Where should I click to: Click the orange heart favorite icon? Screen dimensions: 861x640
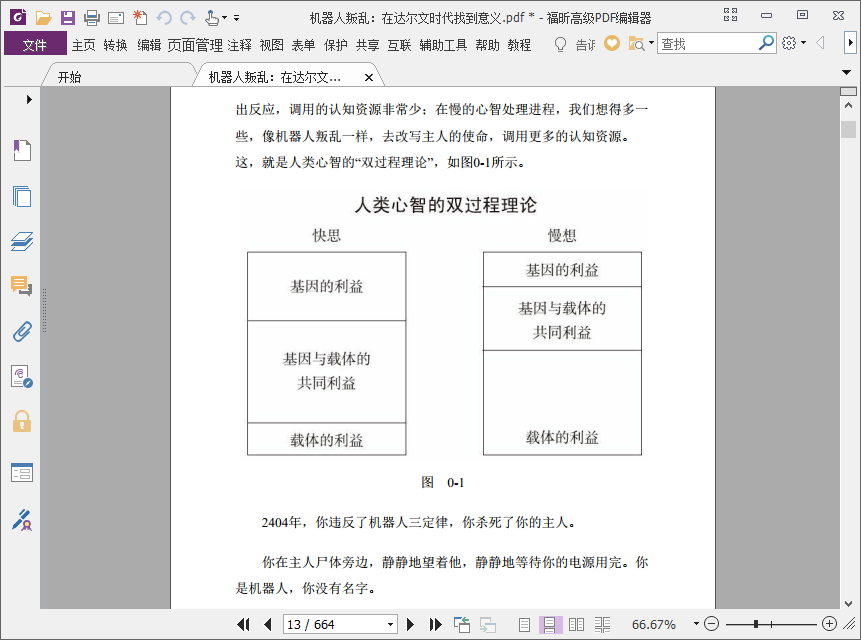(x=612, y=43)
